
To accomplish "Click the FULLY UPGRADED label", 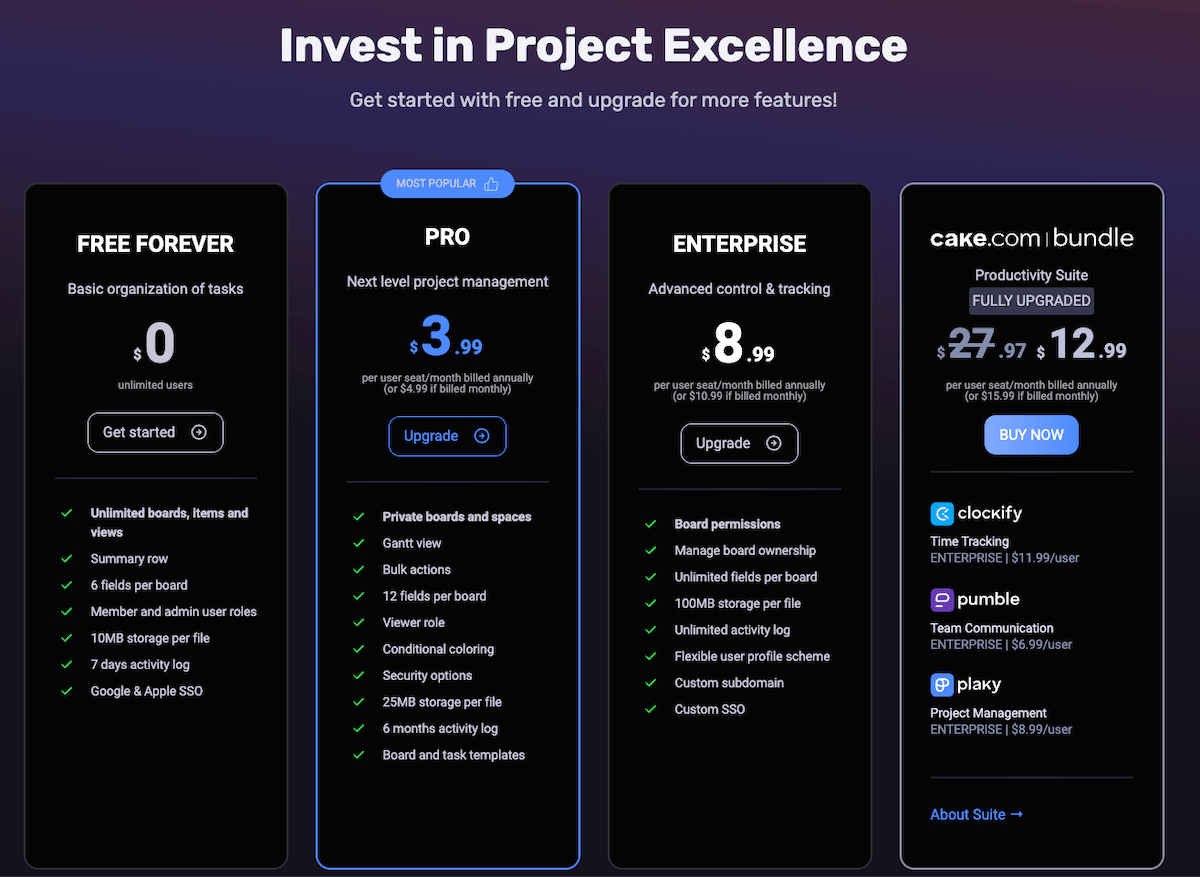I will pyautogui.click(x=1031, y=301).
